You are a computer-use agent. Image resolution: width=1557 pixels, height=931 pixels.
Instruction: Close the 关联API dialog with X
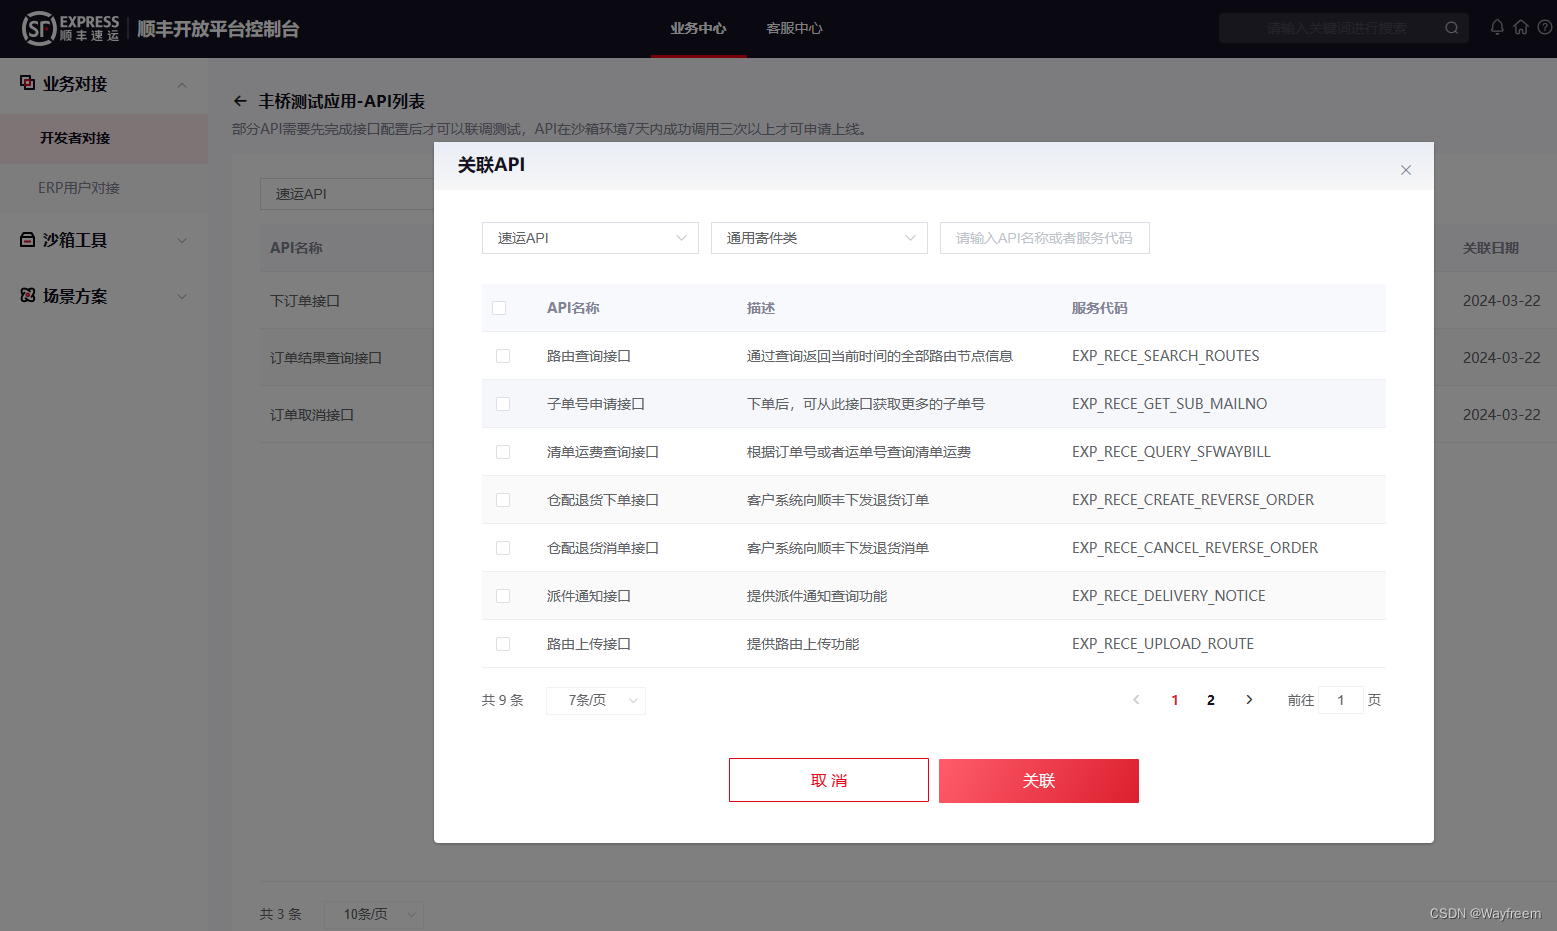[x=1406, y=170]
